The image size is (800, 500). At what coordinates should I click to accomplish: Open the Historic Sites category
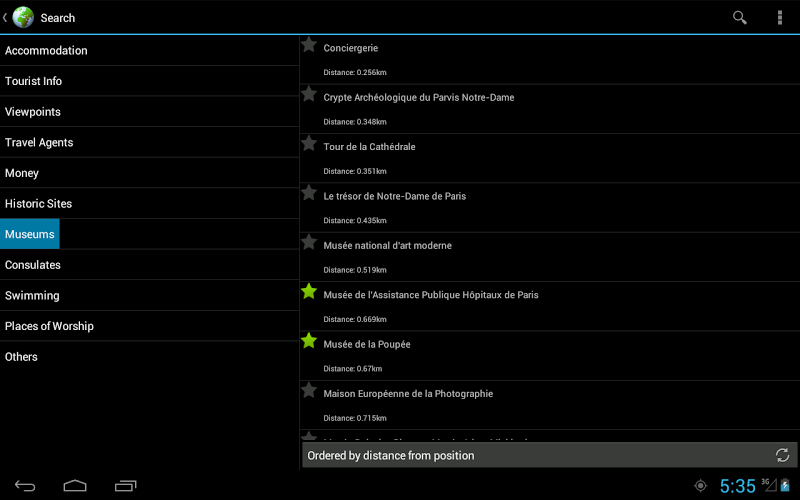(x=149, y=204)
